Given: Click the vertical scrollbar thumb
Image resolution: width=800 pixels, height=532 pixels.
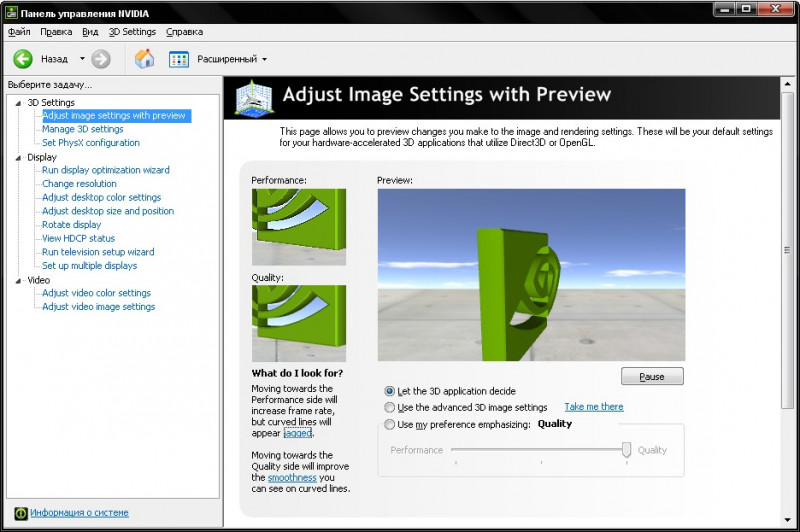Looking at the screenshot, I should click(787, 250).
